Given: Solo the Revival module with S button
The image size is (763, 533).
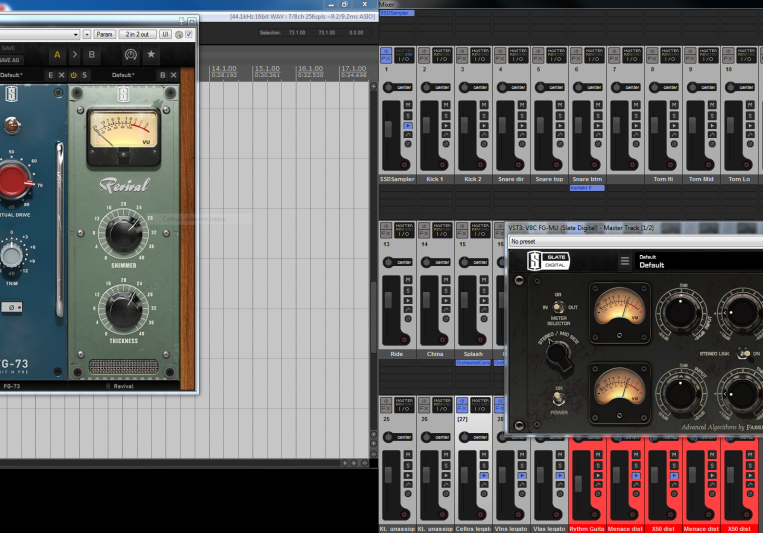Looking at the screenshot, I should (84, 75).
